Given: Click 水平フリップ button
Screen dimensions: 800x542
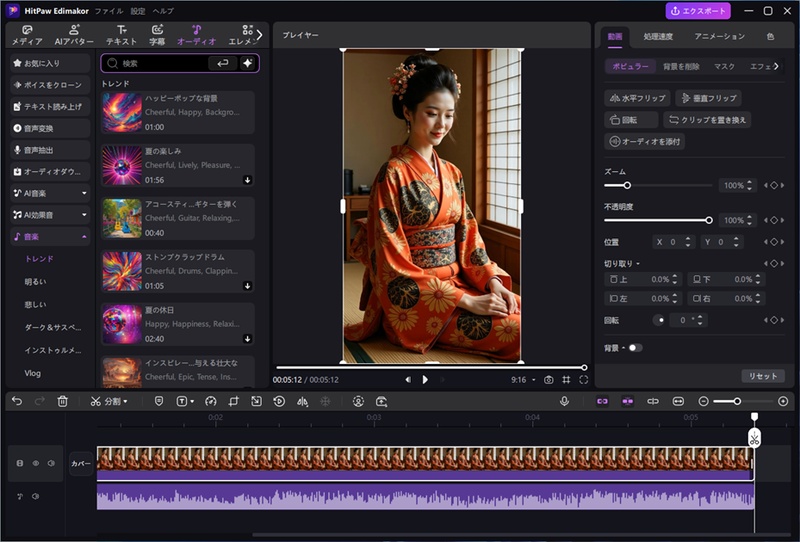Looking at the screenshot, I should (x=638, y=98).
